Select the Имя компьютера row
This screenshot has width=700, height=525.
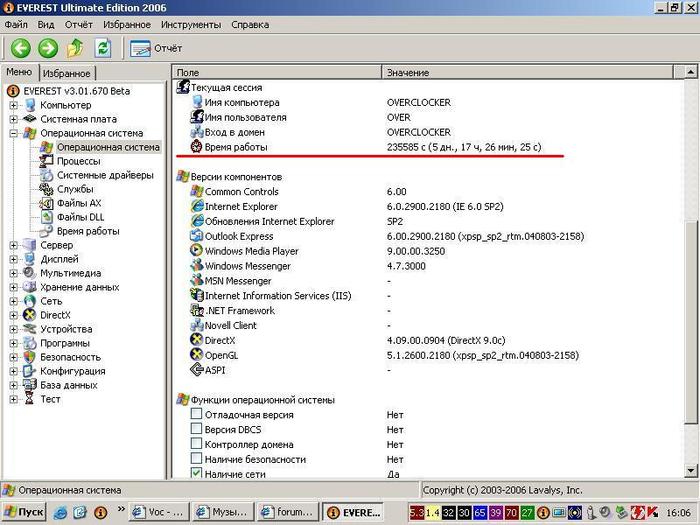(321, 103)
